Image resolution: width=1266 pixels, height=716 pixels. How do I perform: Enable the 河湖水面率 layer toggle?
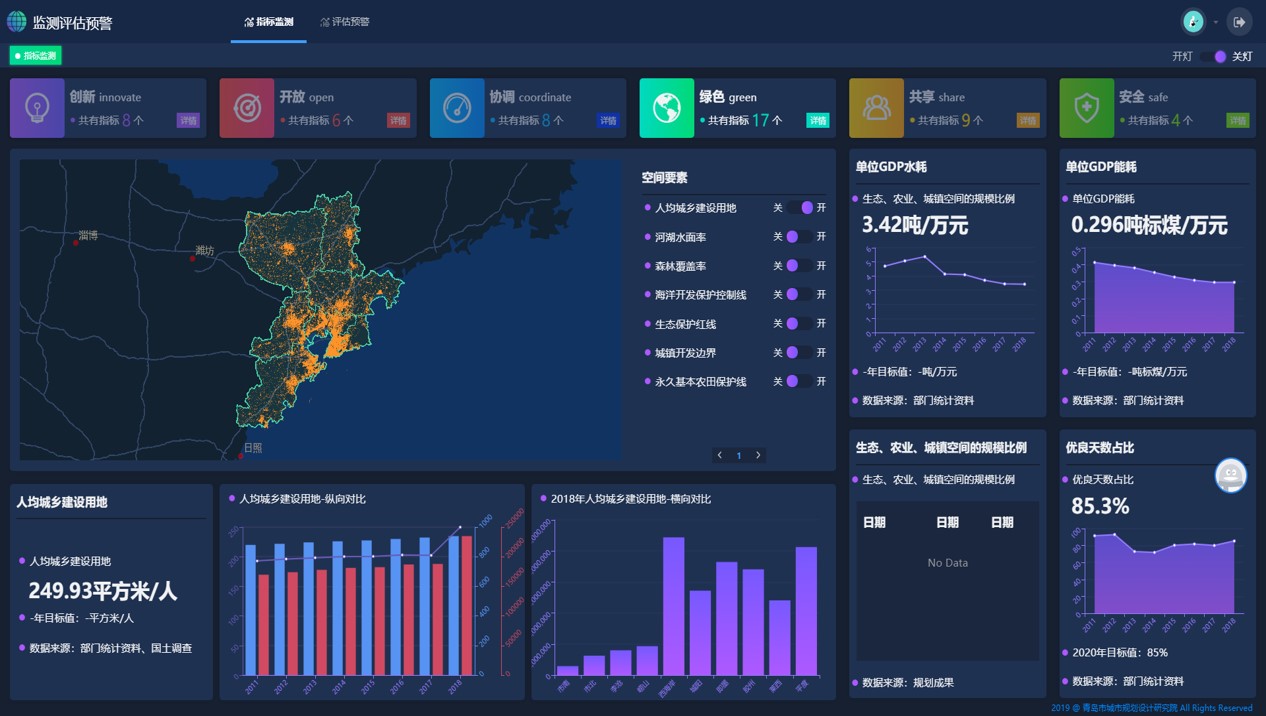click(x=799, y=237)
